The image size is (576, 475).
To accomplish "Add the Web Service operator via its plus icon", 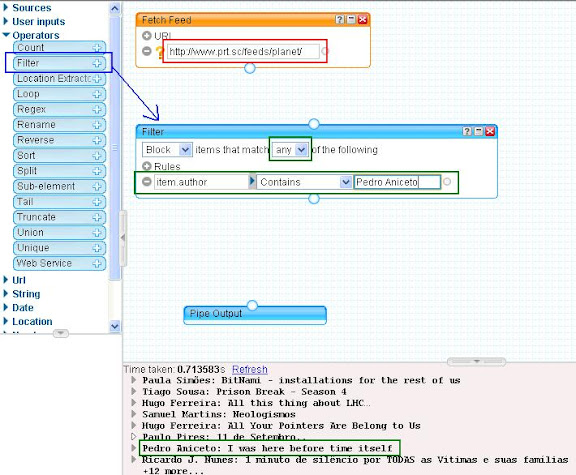I will pyautogui.click(x=97, y=264).
